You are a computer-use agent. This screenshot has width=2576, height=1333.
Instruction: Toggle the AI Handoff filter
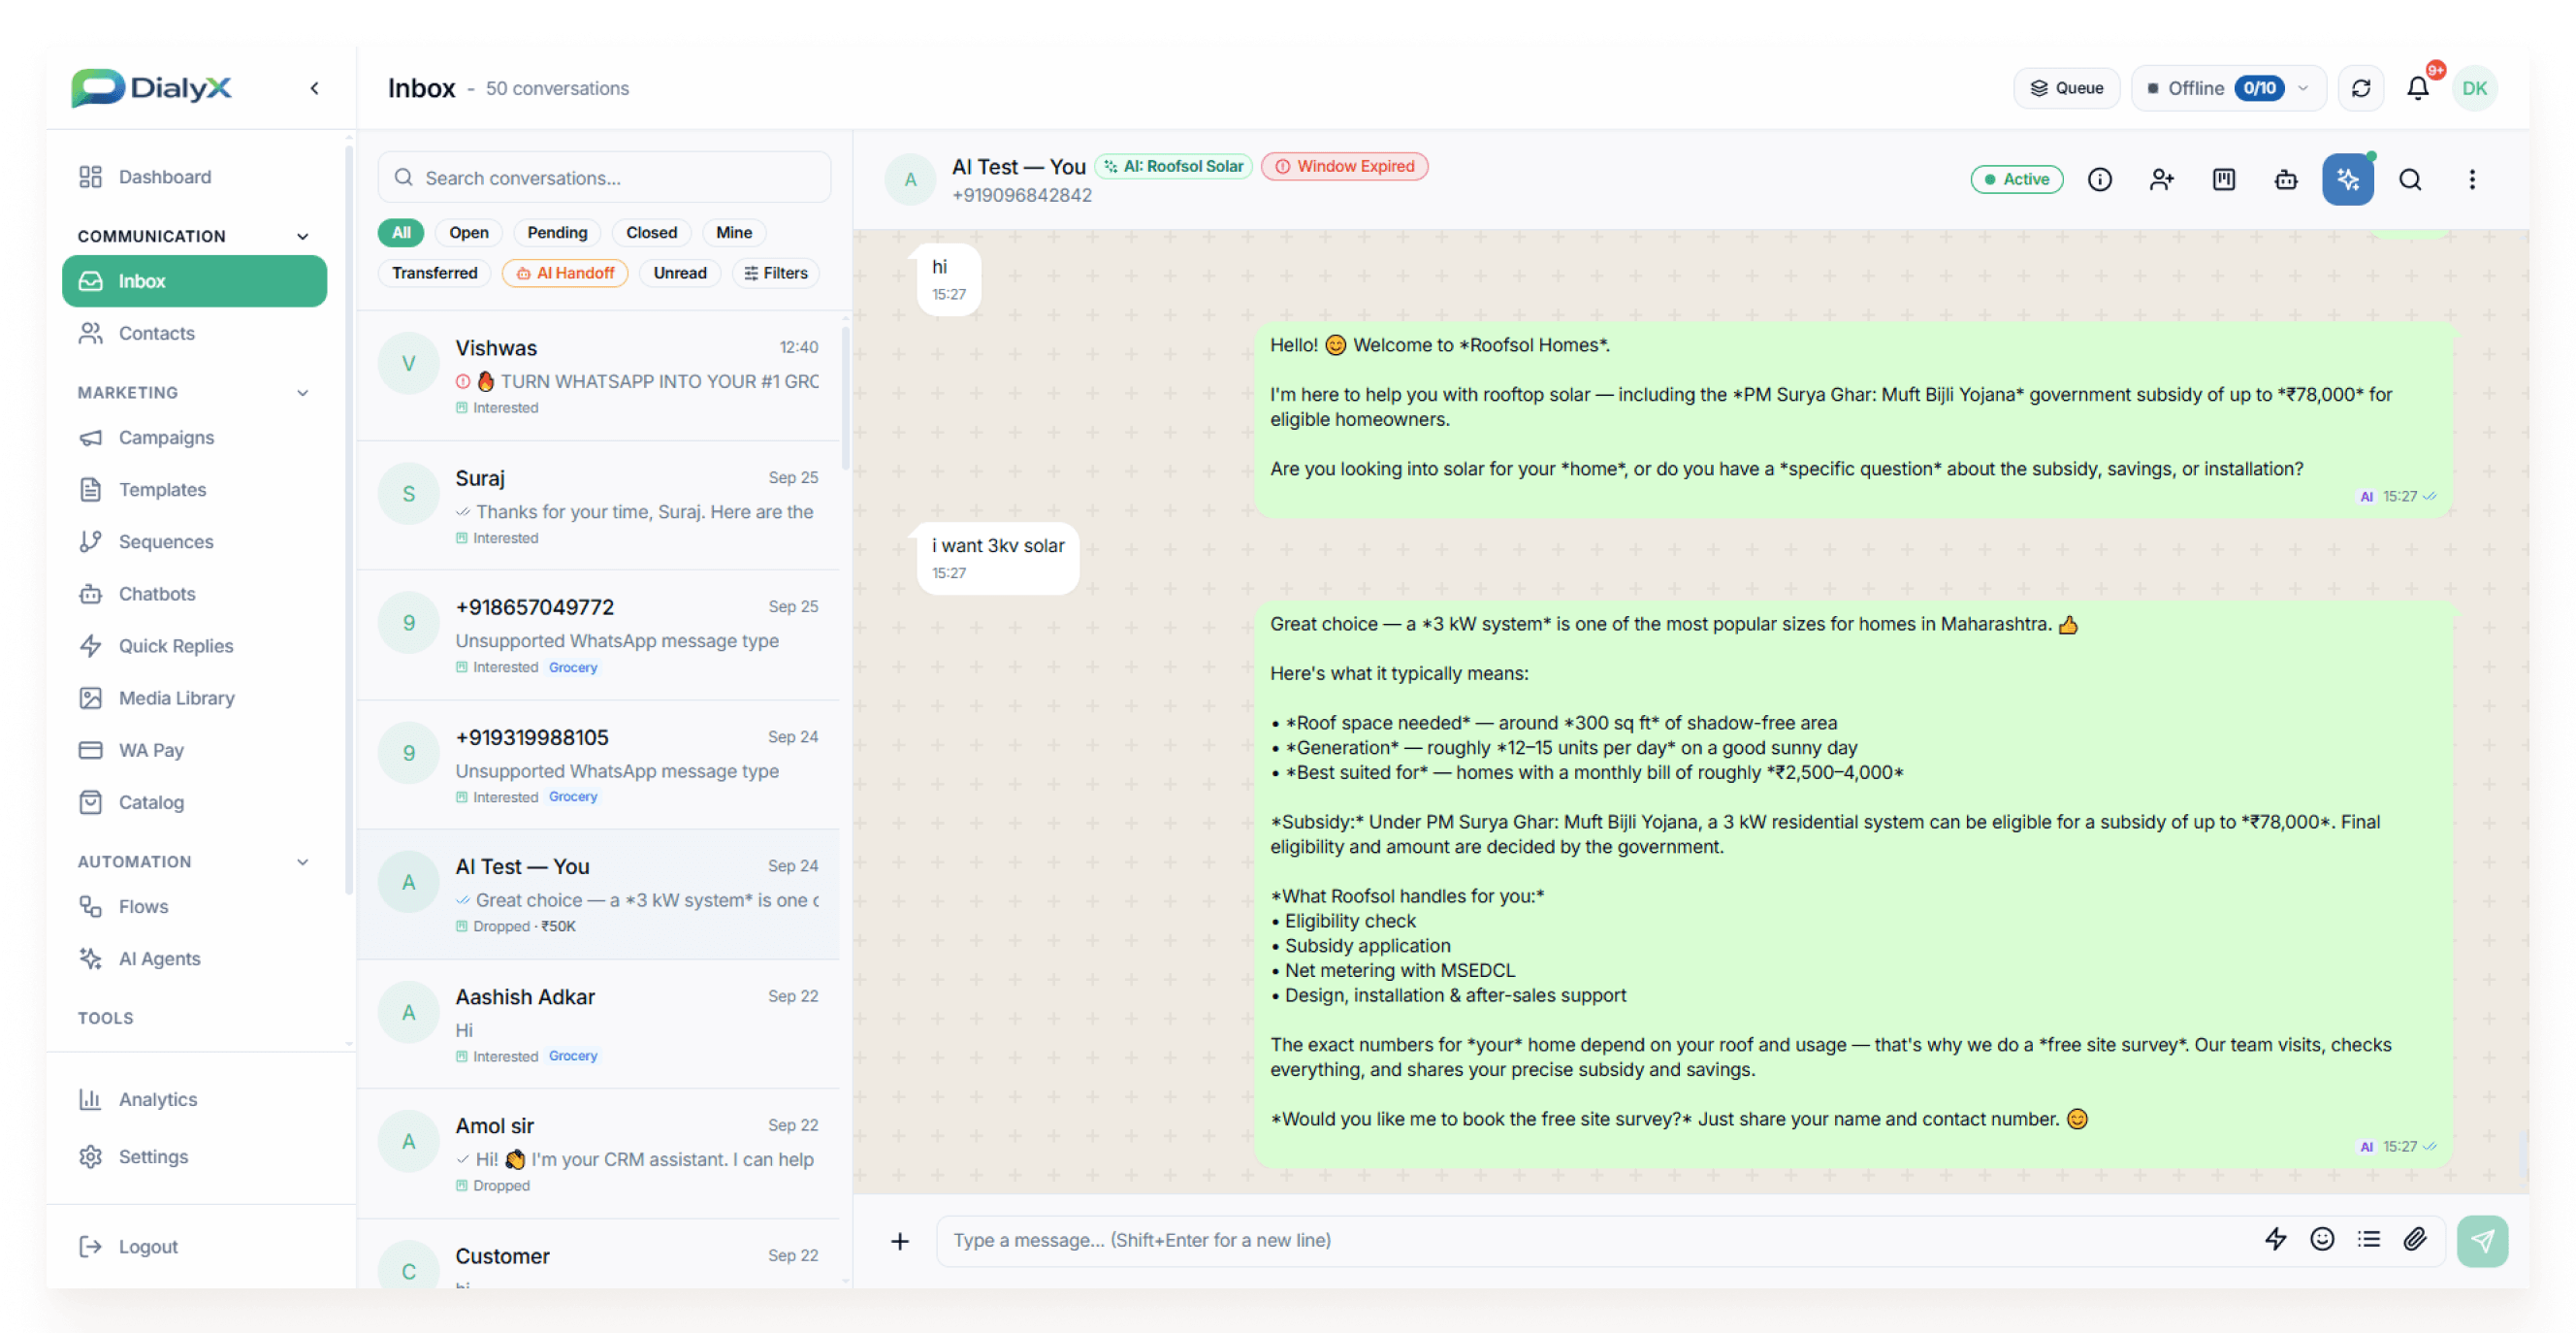pos(565,272)
